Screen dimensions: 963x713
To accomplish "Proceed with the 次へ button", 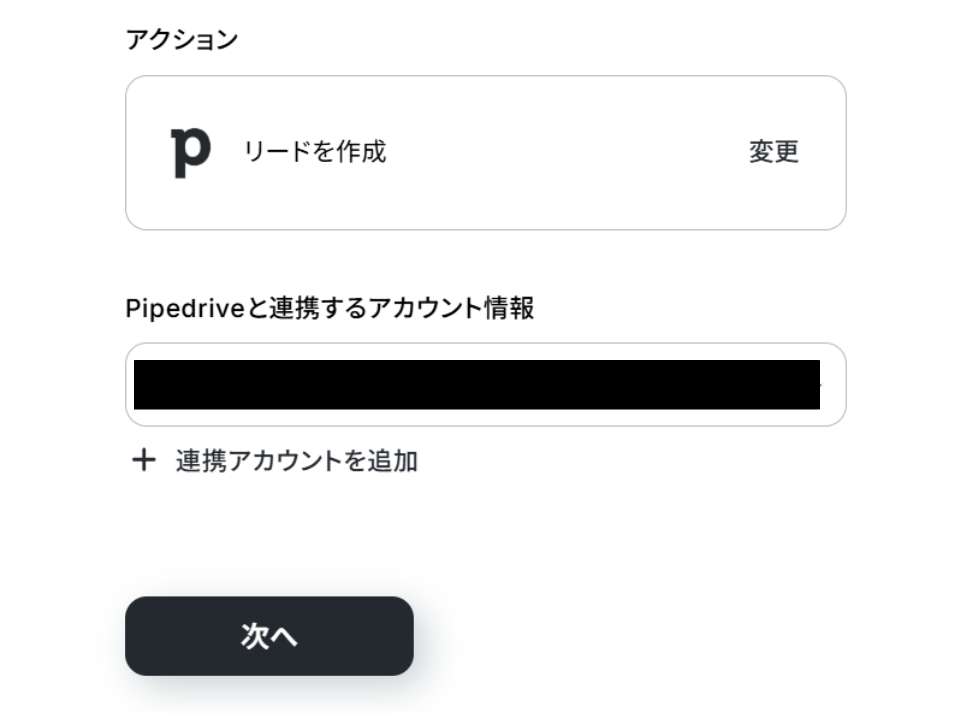I will [269, 636].
